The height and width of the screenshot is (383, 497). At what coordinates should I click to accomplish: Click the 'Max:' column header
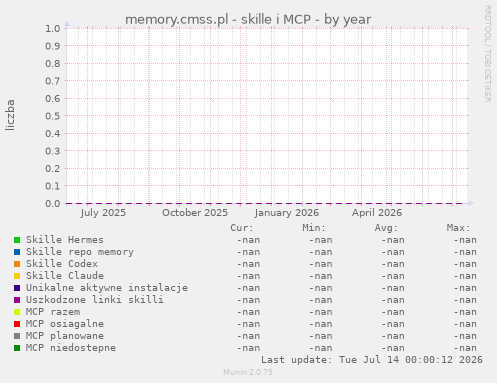point(458,228)
